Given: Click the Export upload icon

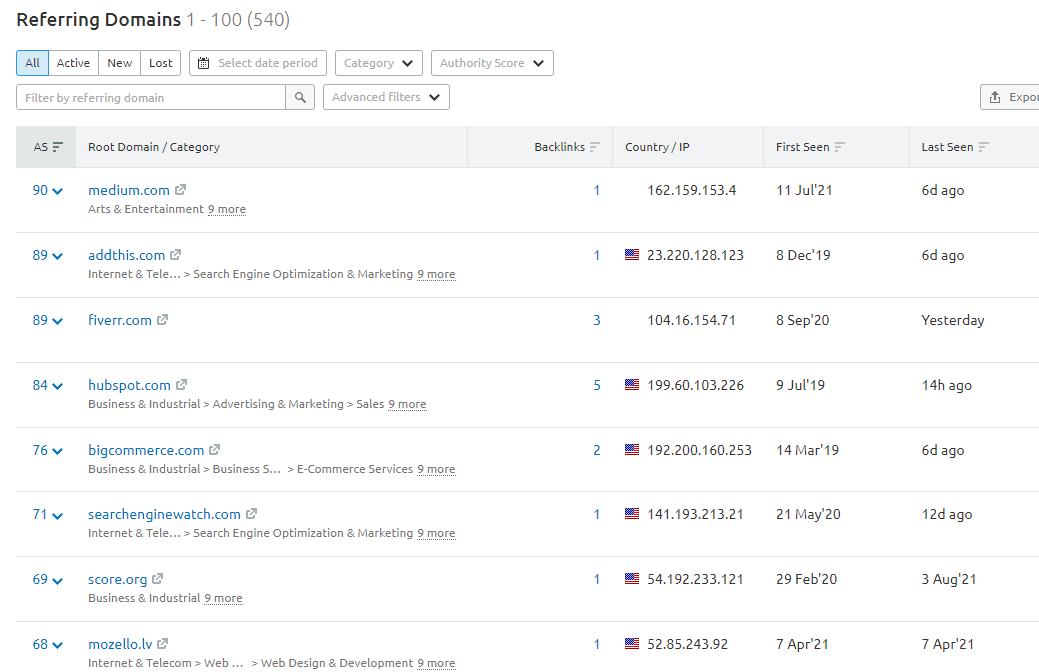Looking at the screenshot, I should 995,97.
